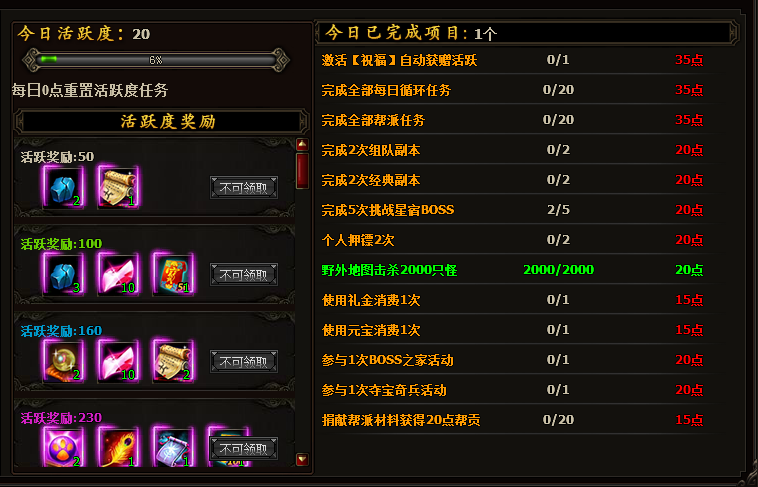Click the red packet icon in 活跃奖励:100 row
The width and height of the screenshot is (758, 487).
tap(173, 274)
